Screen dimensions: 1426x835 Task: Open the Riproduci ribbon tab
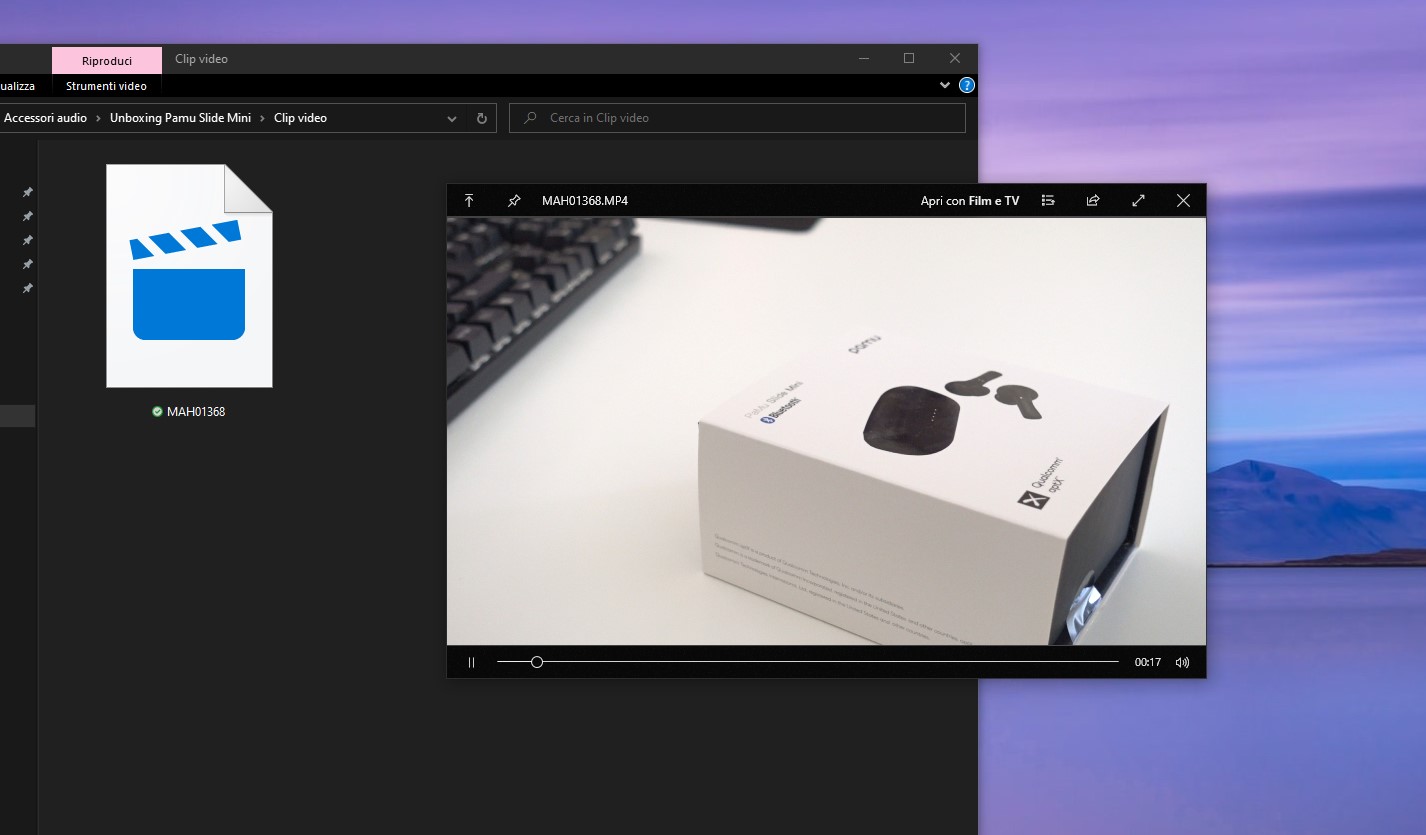pyautogui.click(x=107, y=61)
